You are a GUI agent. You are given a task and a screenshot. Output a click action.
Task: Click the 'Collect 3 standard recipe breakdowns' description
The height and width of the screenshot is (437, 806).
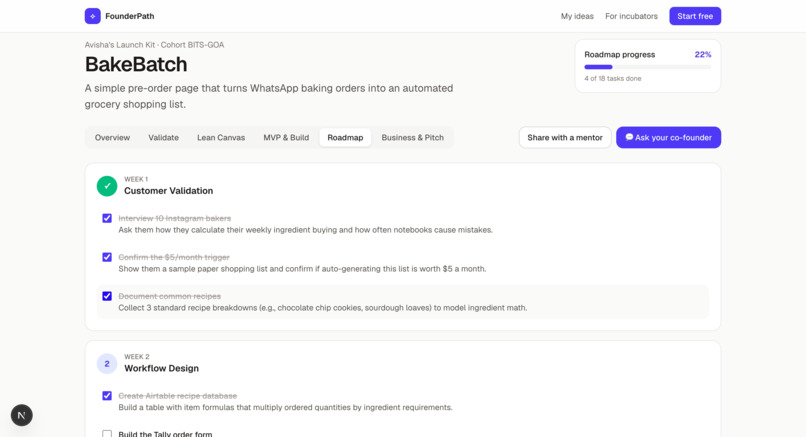(x=323, y=307)
